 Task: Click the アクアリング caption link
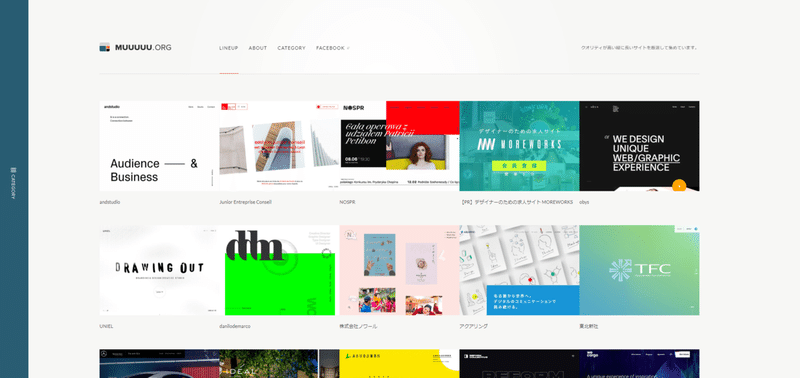coord(473,326)
